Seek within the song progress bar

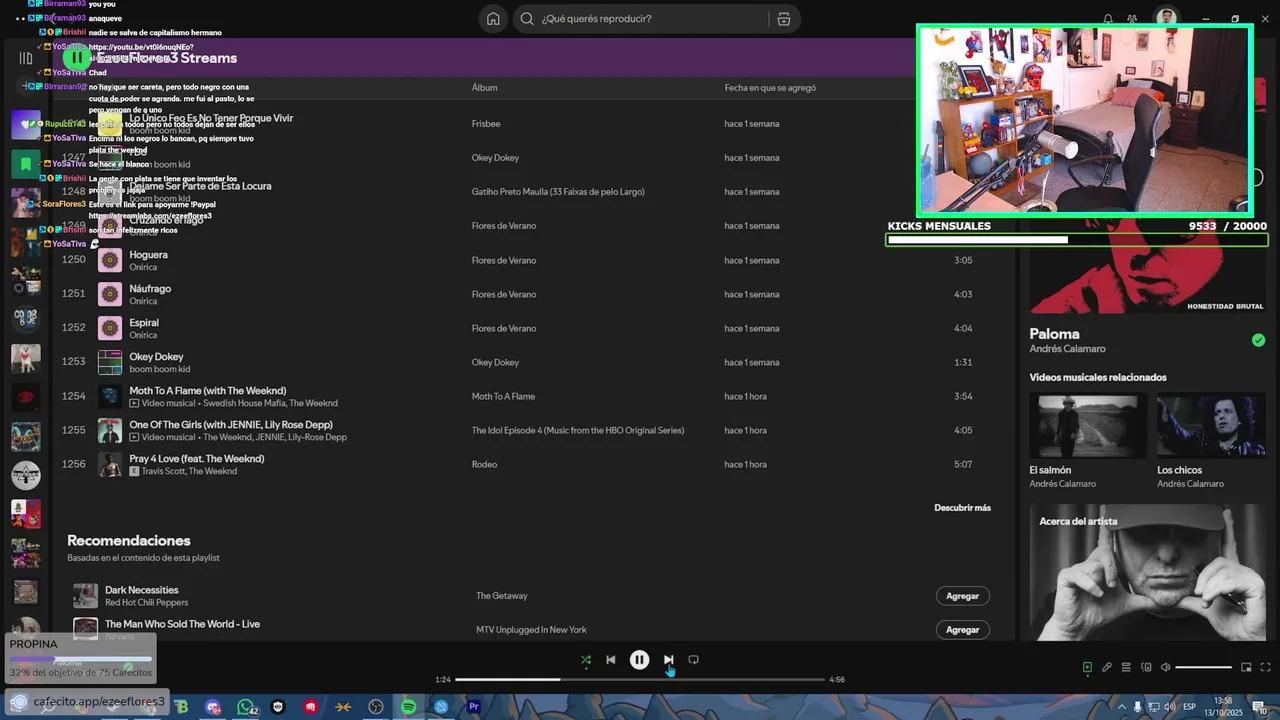[x=640, y=680]
